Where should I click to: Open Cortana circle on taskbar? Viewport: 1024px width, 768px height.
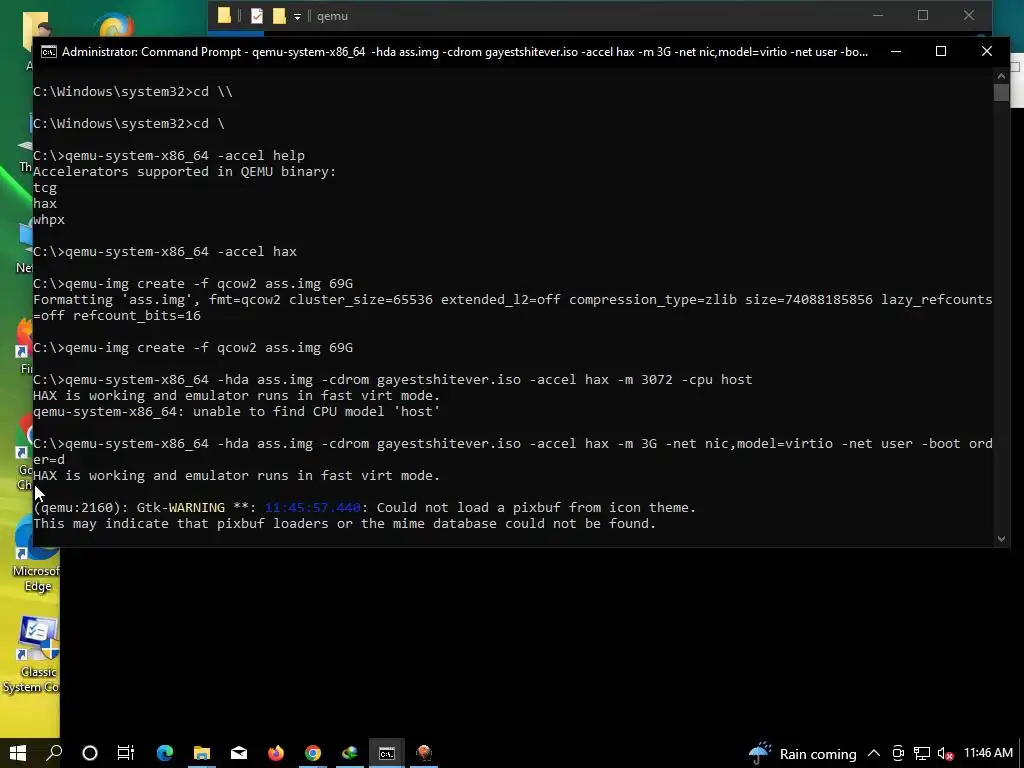(x=90, y=753)
